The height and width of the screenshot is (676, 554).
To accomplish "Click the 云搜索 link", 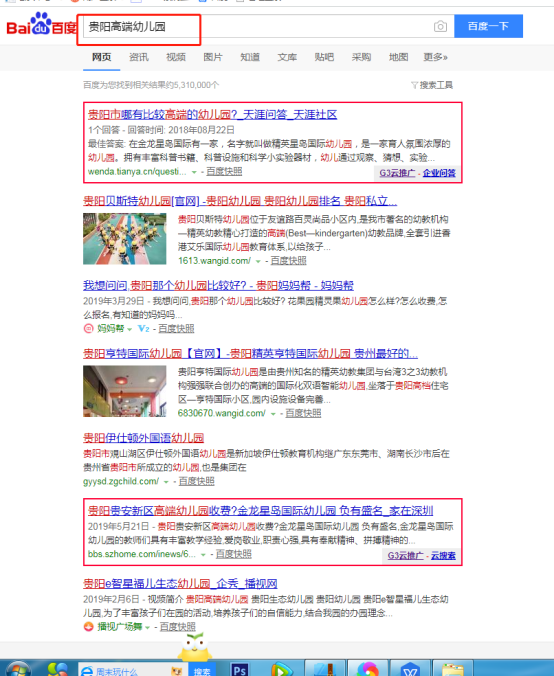I will [443, 556].
